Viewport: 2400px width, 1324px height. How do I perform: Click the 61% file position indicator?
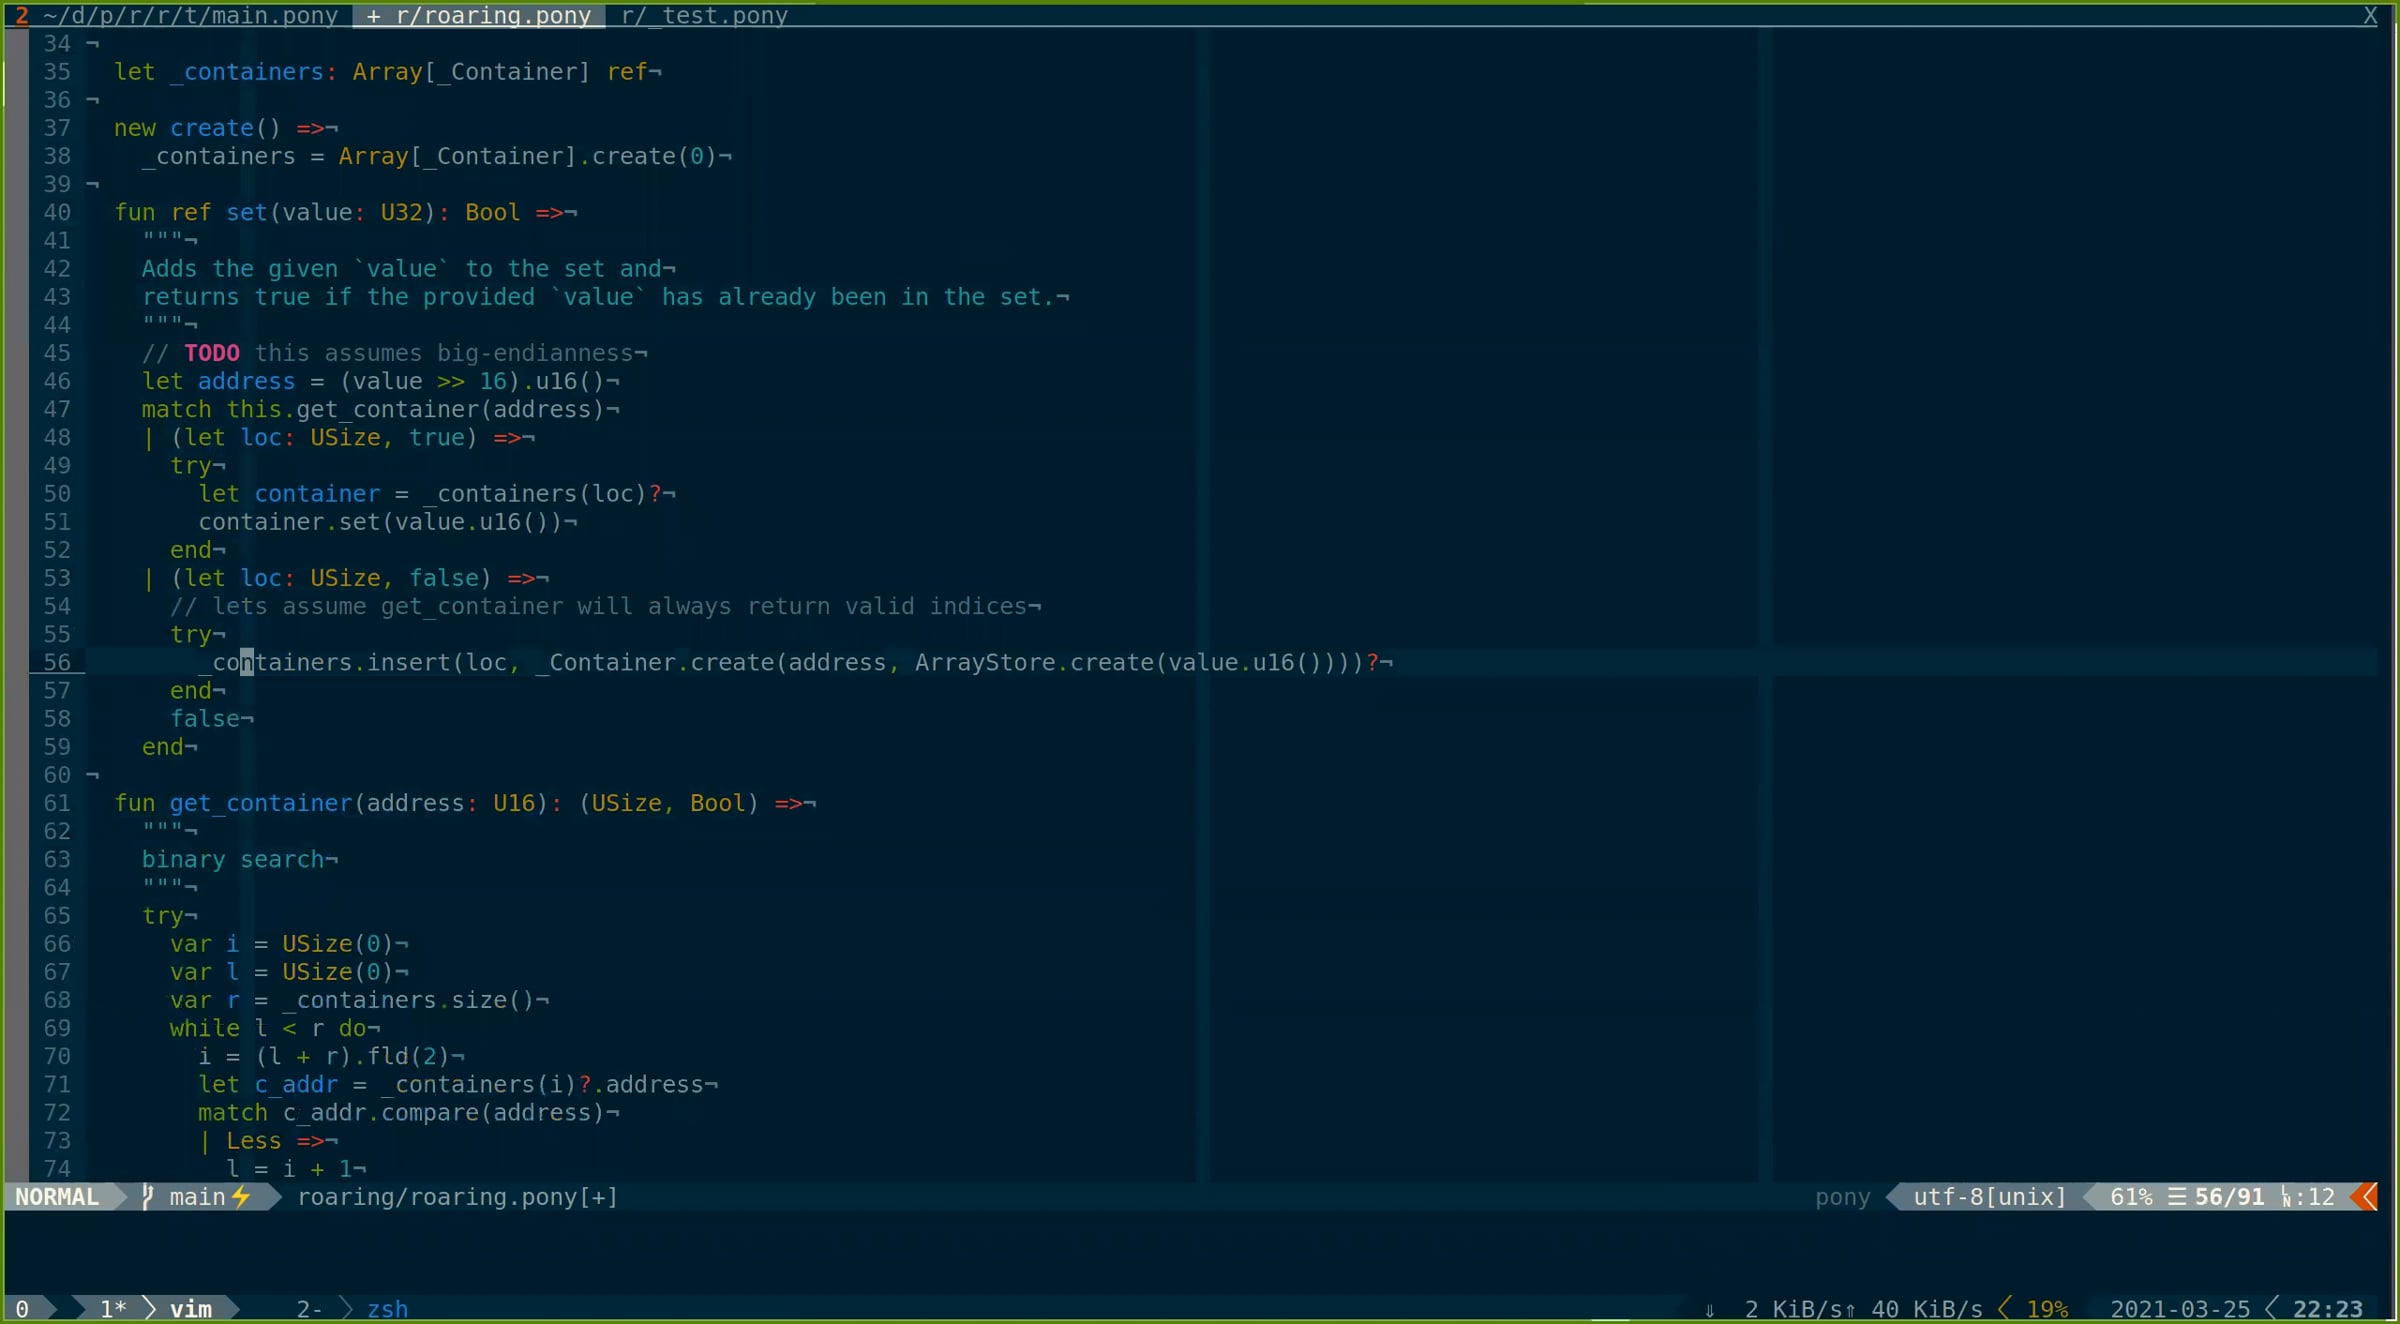2131,1197
